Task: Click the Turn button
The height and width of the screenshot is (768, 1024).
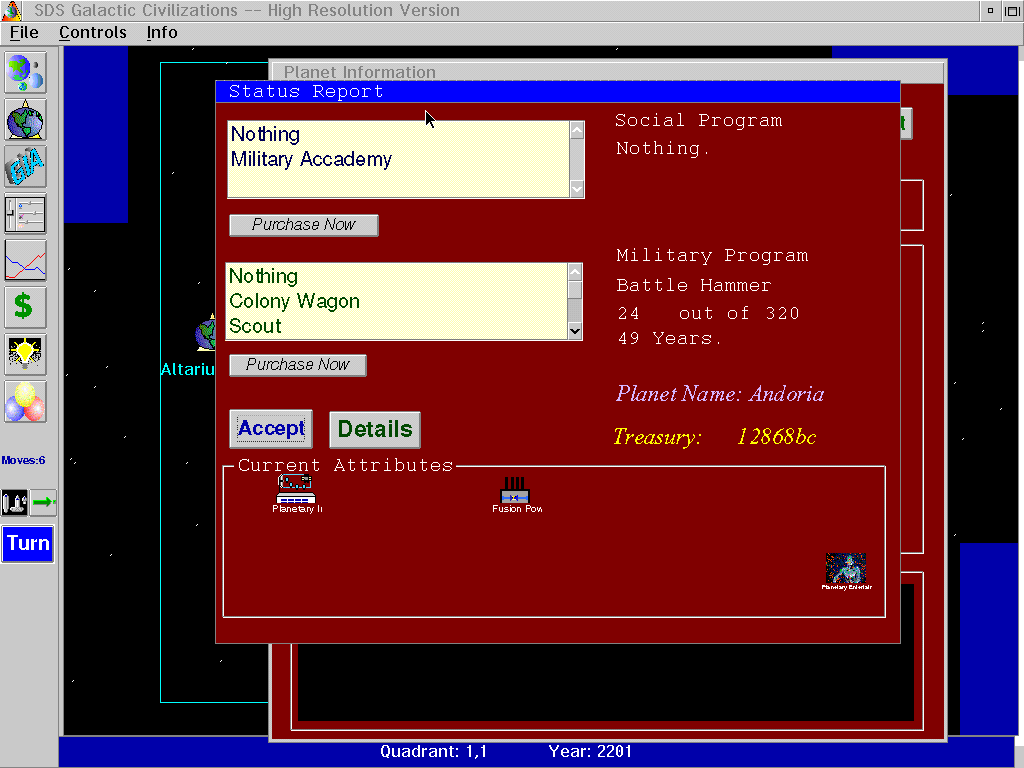Action: [x=28, y=543]
